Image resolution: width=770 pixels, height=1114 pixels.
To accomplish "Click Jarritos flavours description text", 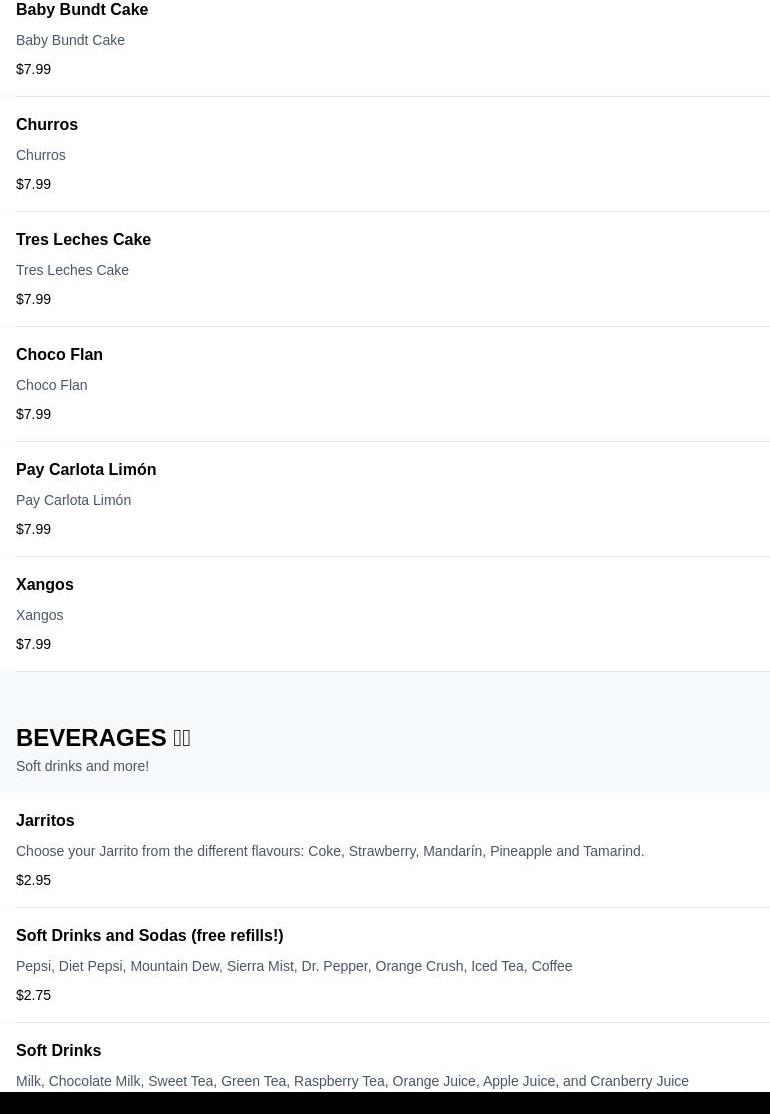I will pos(330,851).
